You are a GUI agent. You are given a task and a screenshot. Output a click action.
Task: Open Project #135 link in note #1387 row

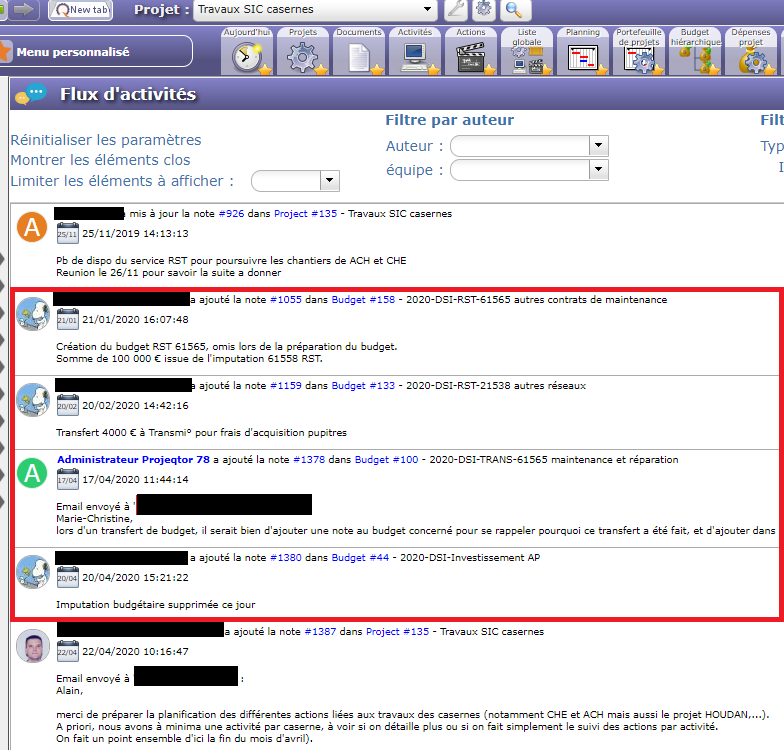click(398, 632)
